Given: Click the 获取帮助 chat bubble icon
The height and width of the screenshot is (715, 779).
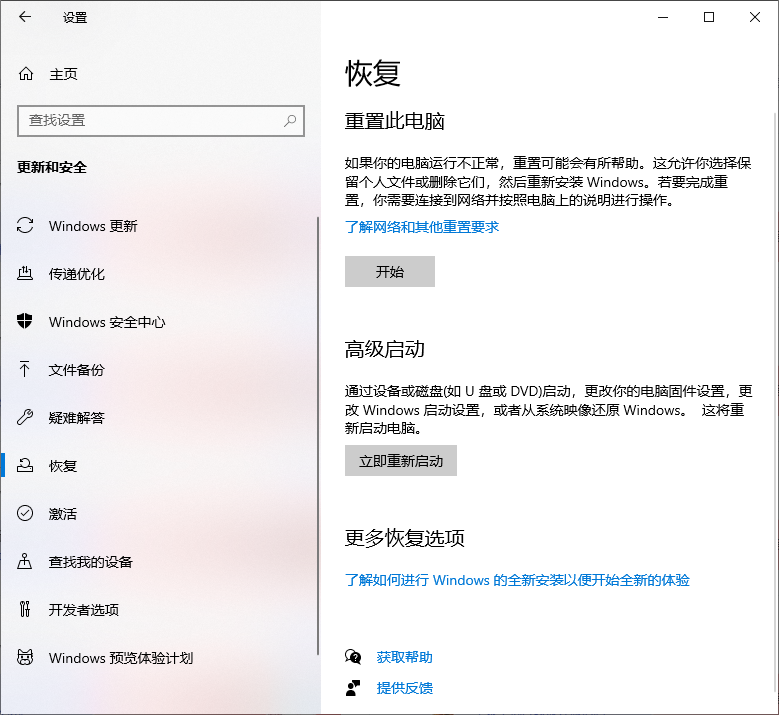Looking at the screenshot, I should (x=353, y=657).
